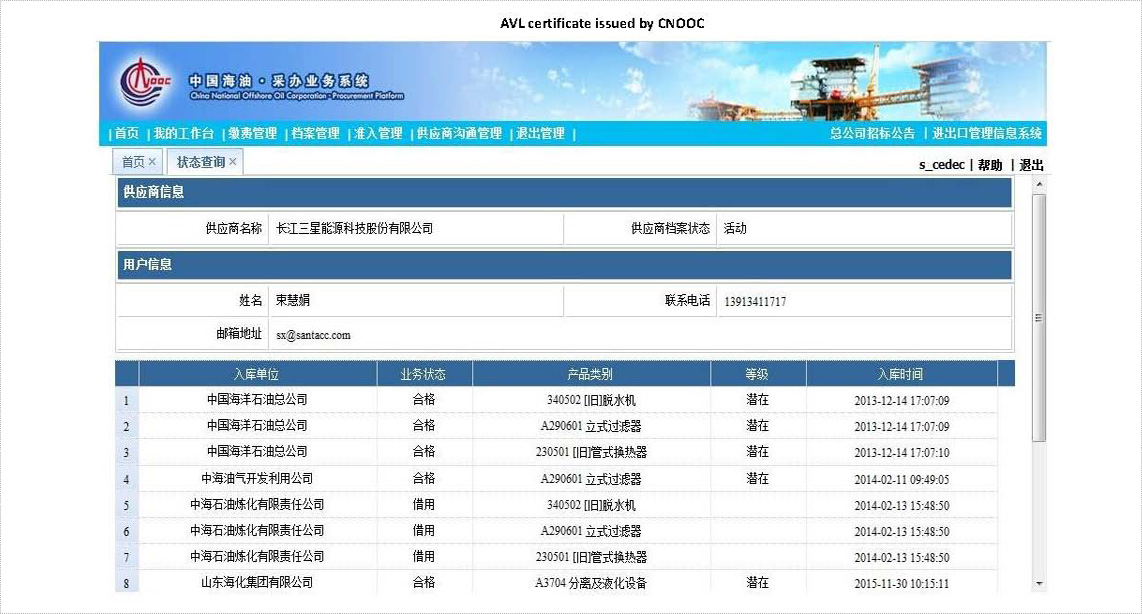Screen dimensions: 1142x614
Task: Click 借用 status in row 5
Action: tap(424, 505)
